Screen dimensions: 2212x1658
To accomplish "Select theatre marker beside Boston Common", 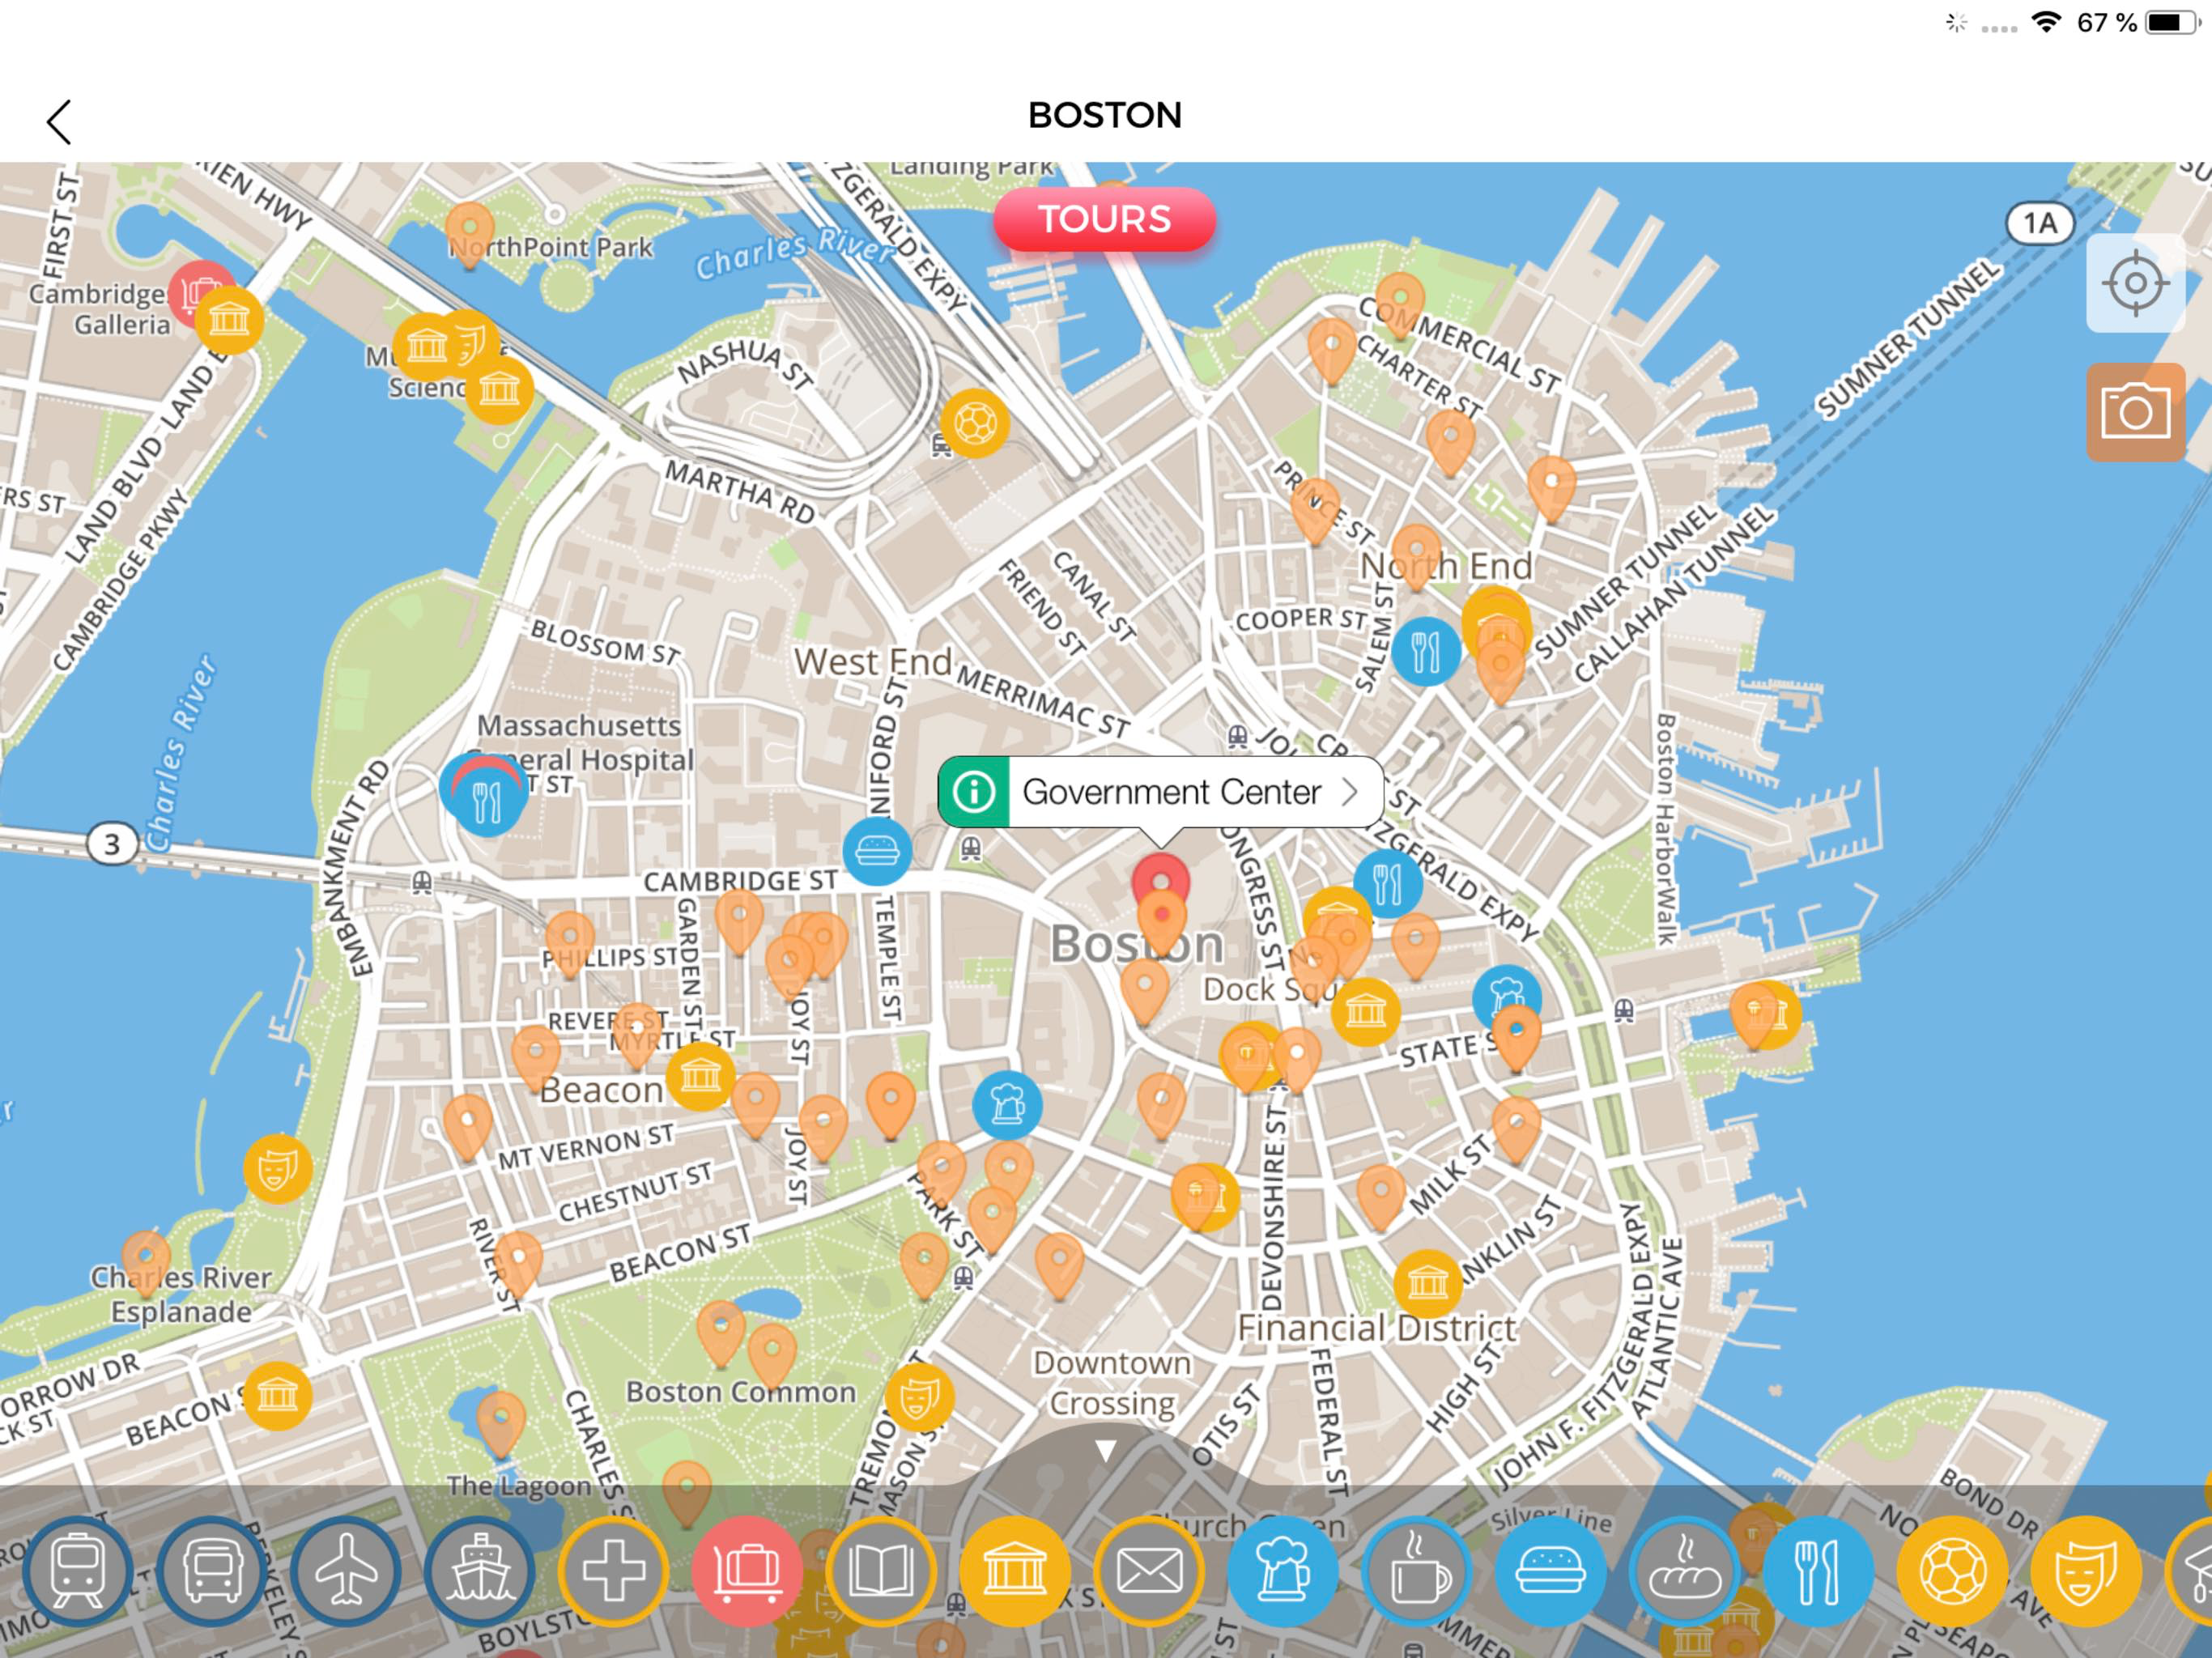I will tap(920, 1397).
